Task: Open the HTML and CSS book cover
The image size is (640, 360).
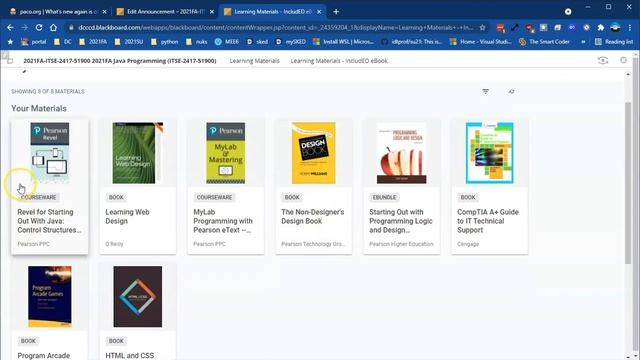Action: point(138,296)
